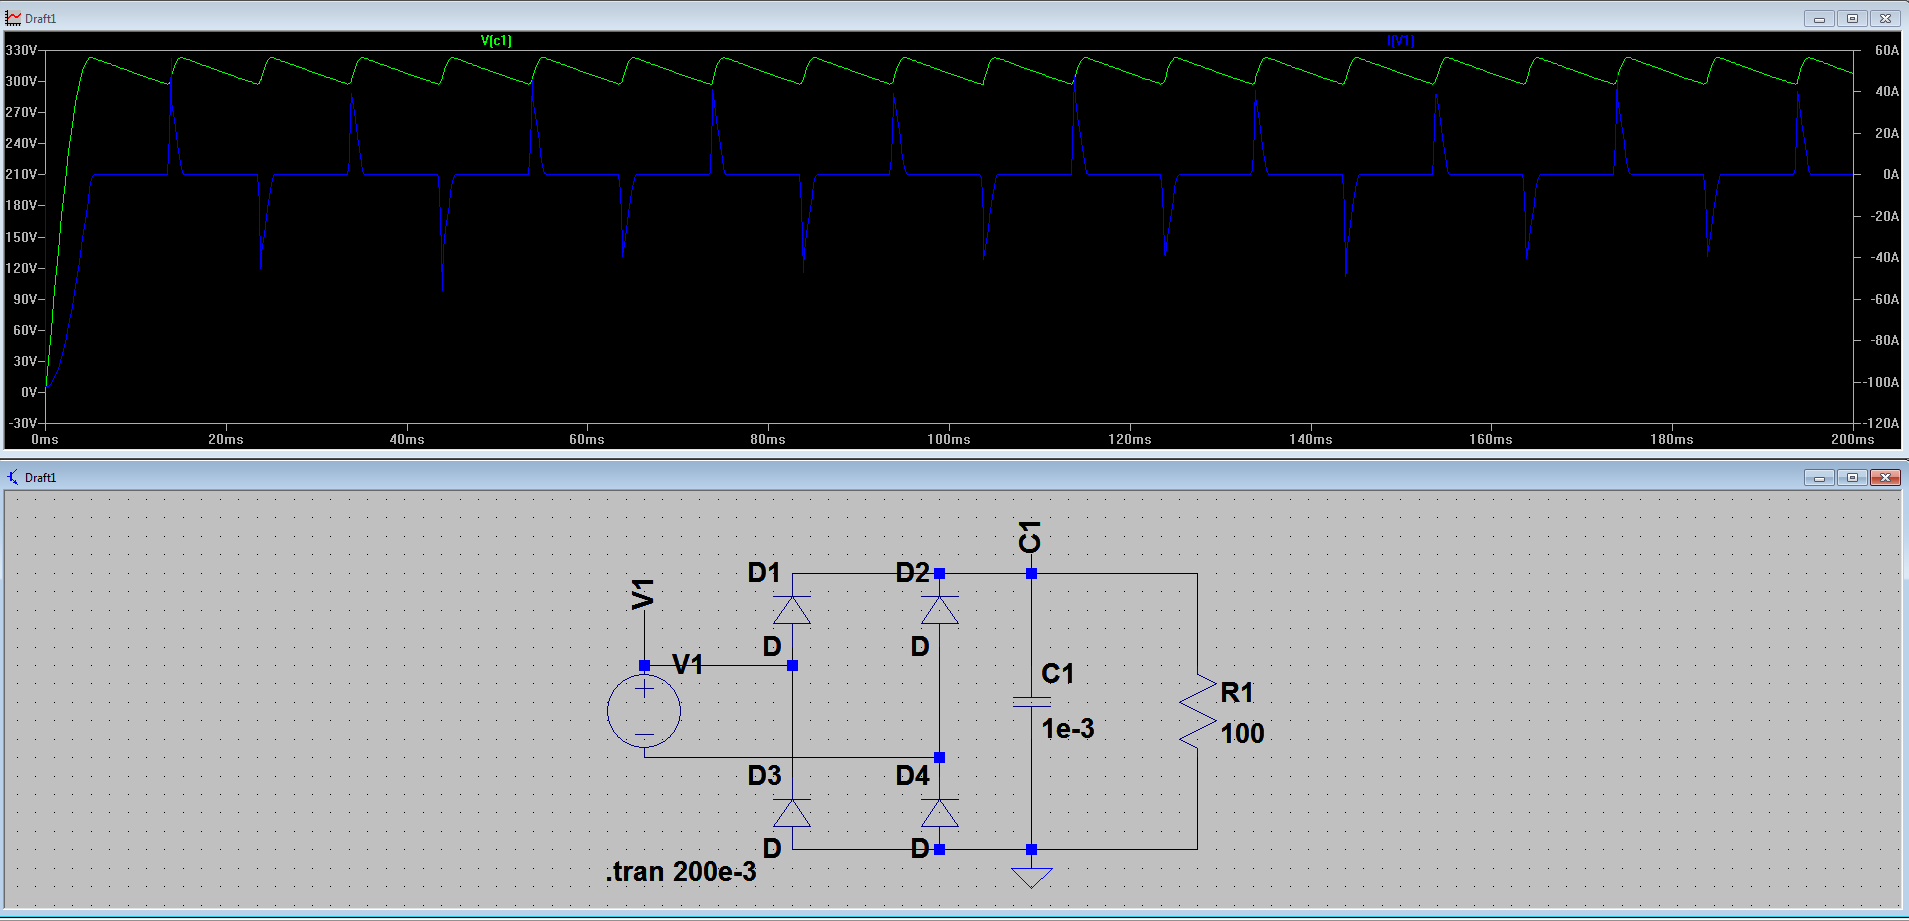Click the D3 name label
The image size is (1909, 921).
point(765,776)
